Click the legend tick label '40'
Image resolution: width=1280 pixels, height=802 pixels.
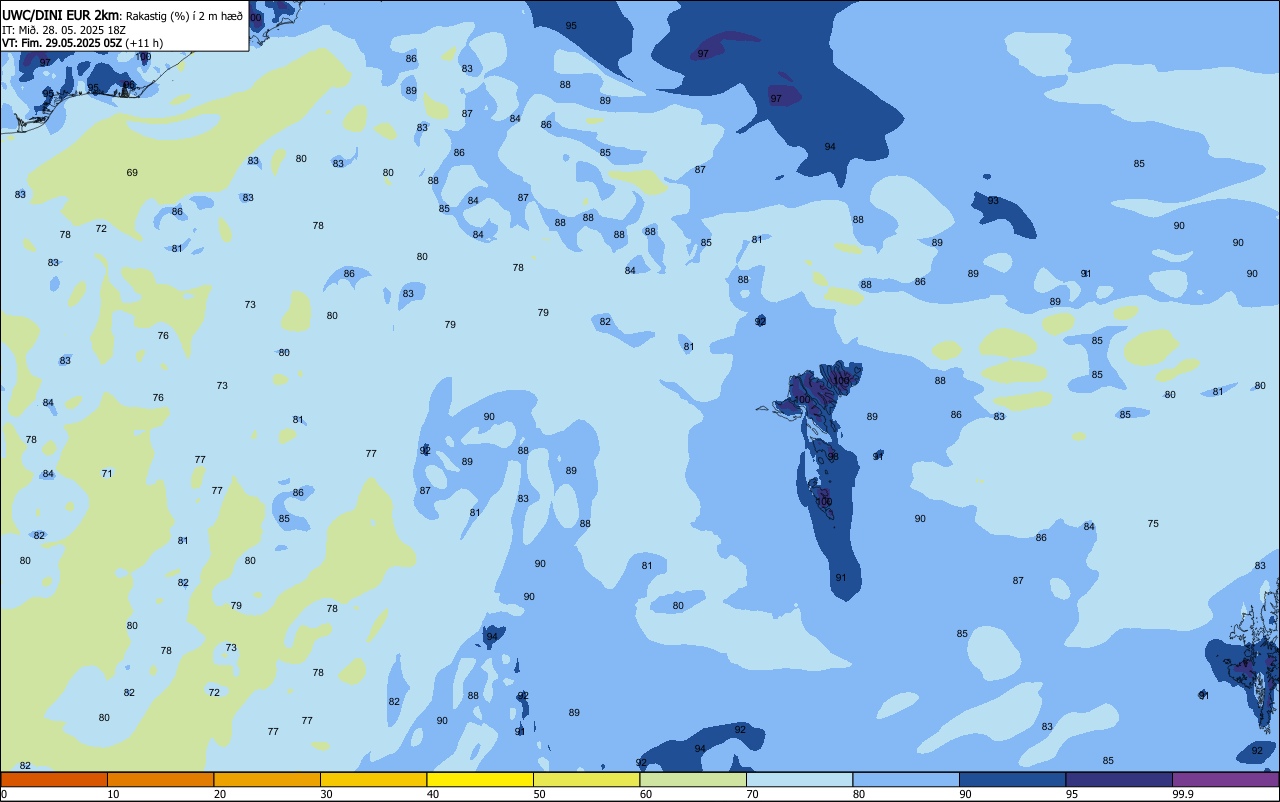[433, 794]
